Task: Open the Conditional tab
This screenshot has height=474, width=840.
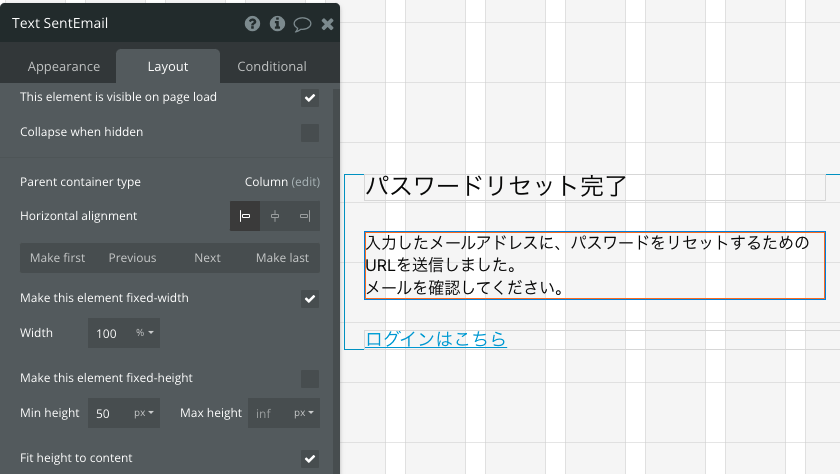Action: pyautogui.click(x=272, y=66)
